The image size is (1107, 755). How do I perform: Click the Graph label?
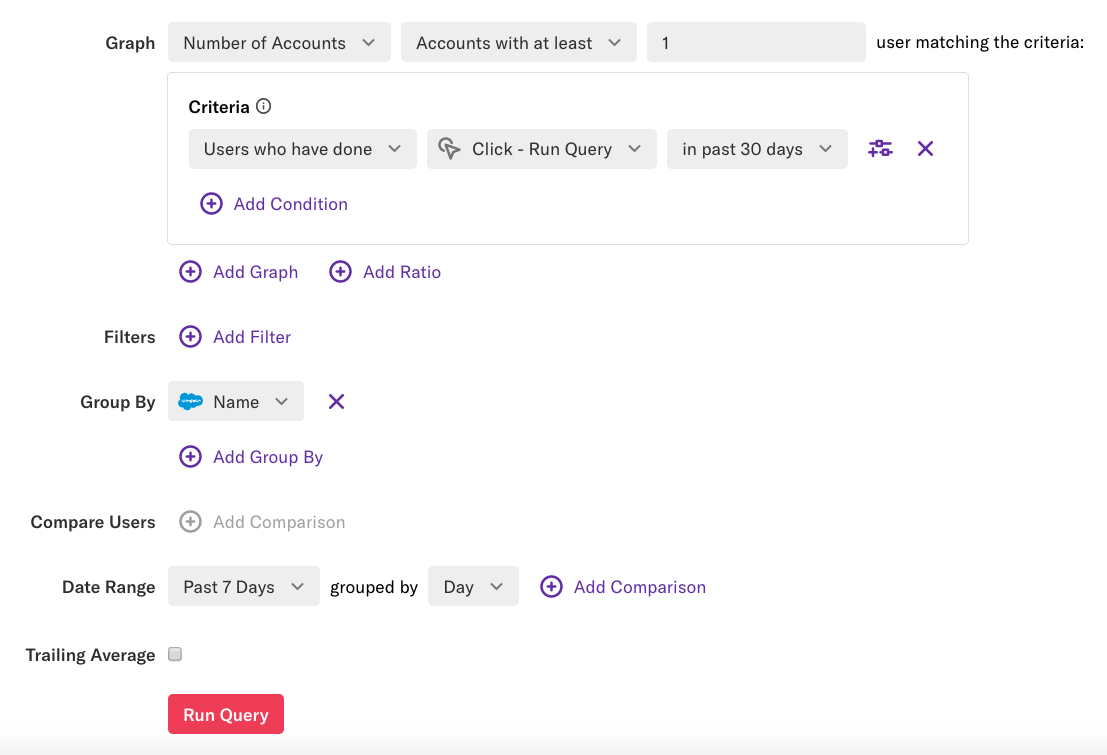tap(130, 43)
